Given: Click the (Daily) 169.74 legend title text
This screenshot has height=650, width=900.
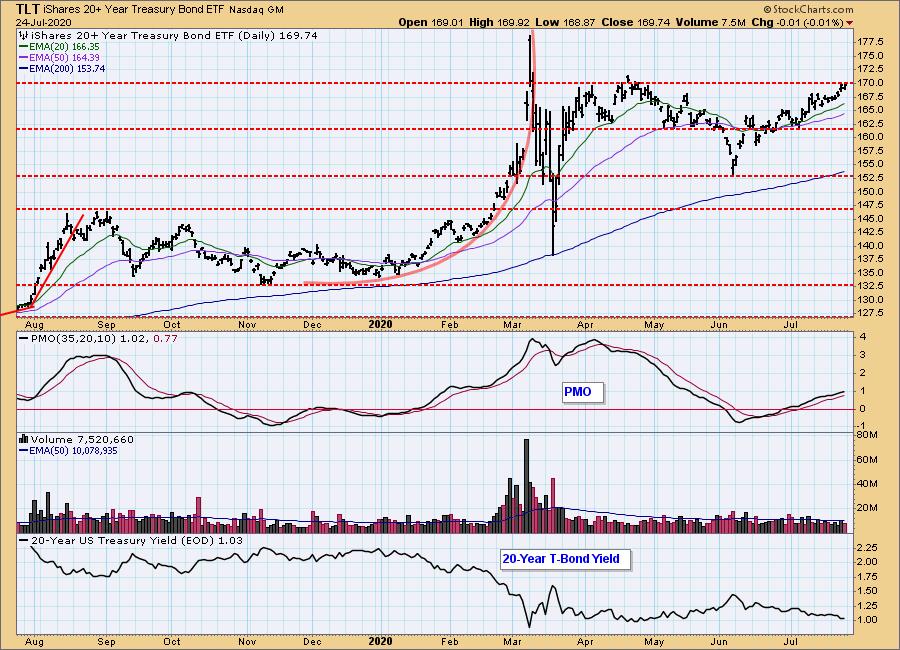Looking at the screenshot, I should [x=278, y=36].
